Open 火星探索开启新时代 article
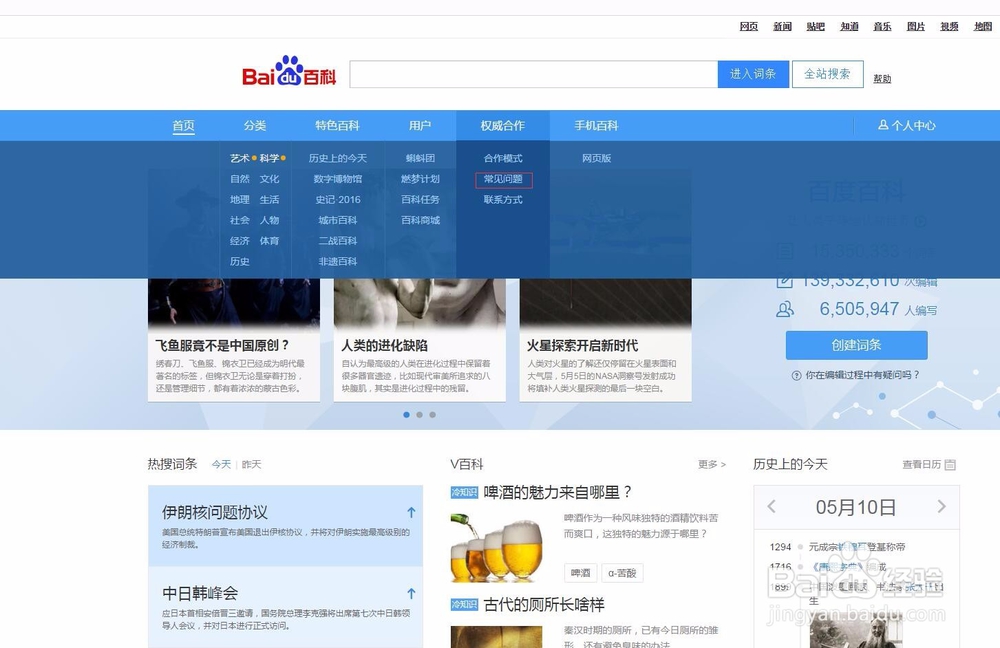The width and height of the screenshot is (1000, 648). 582,346
